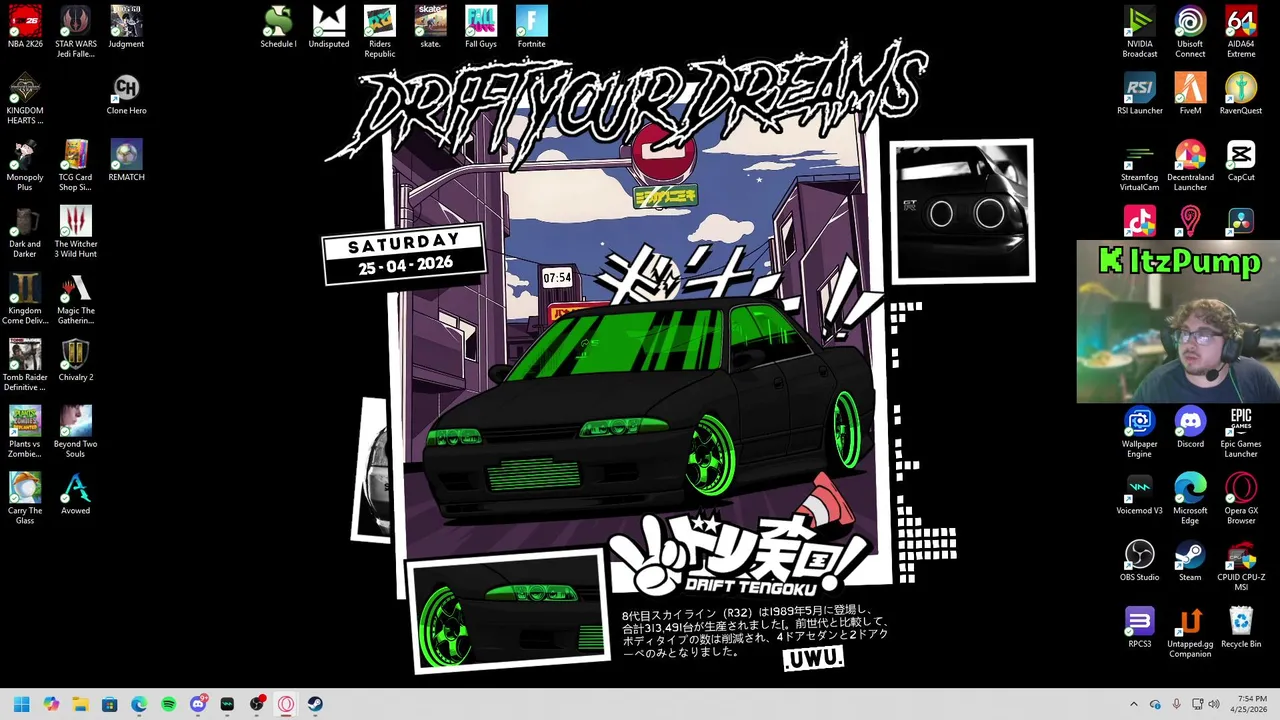Show hidden system tray icons
1280x720 pixels.
point(1133,704)
